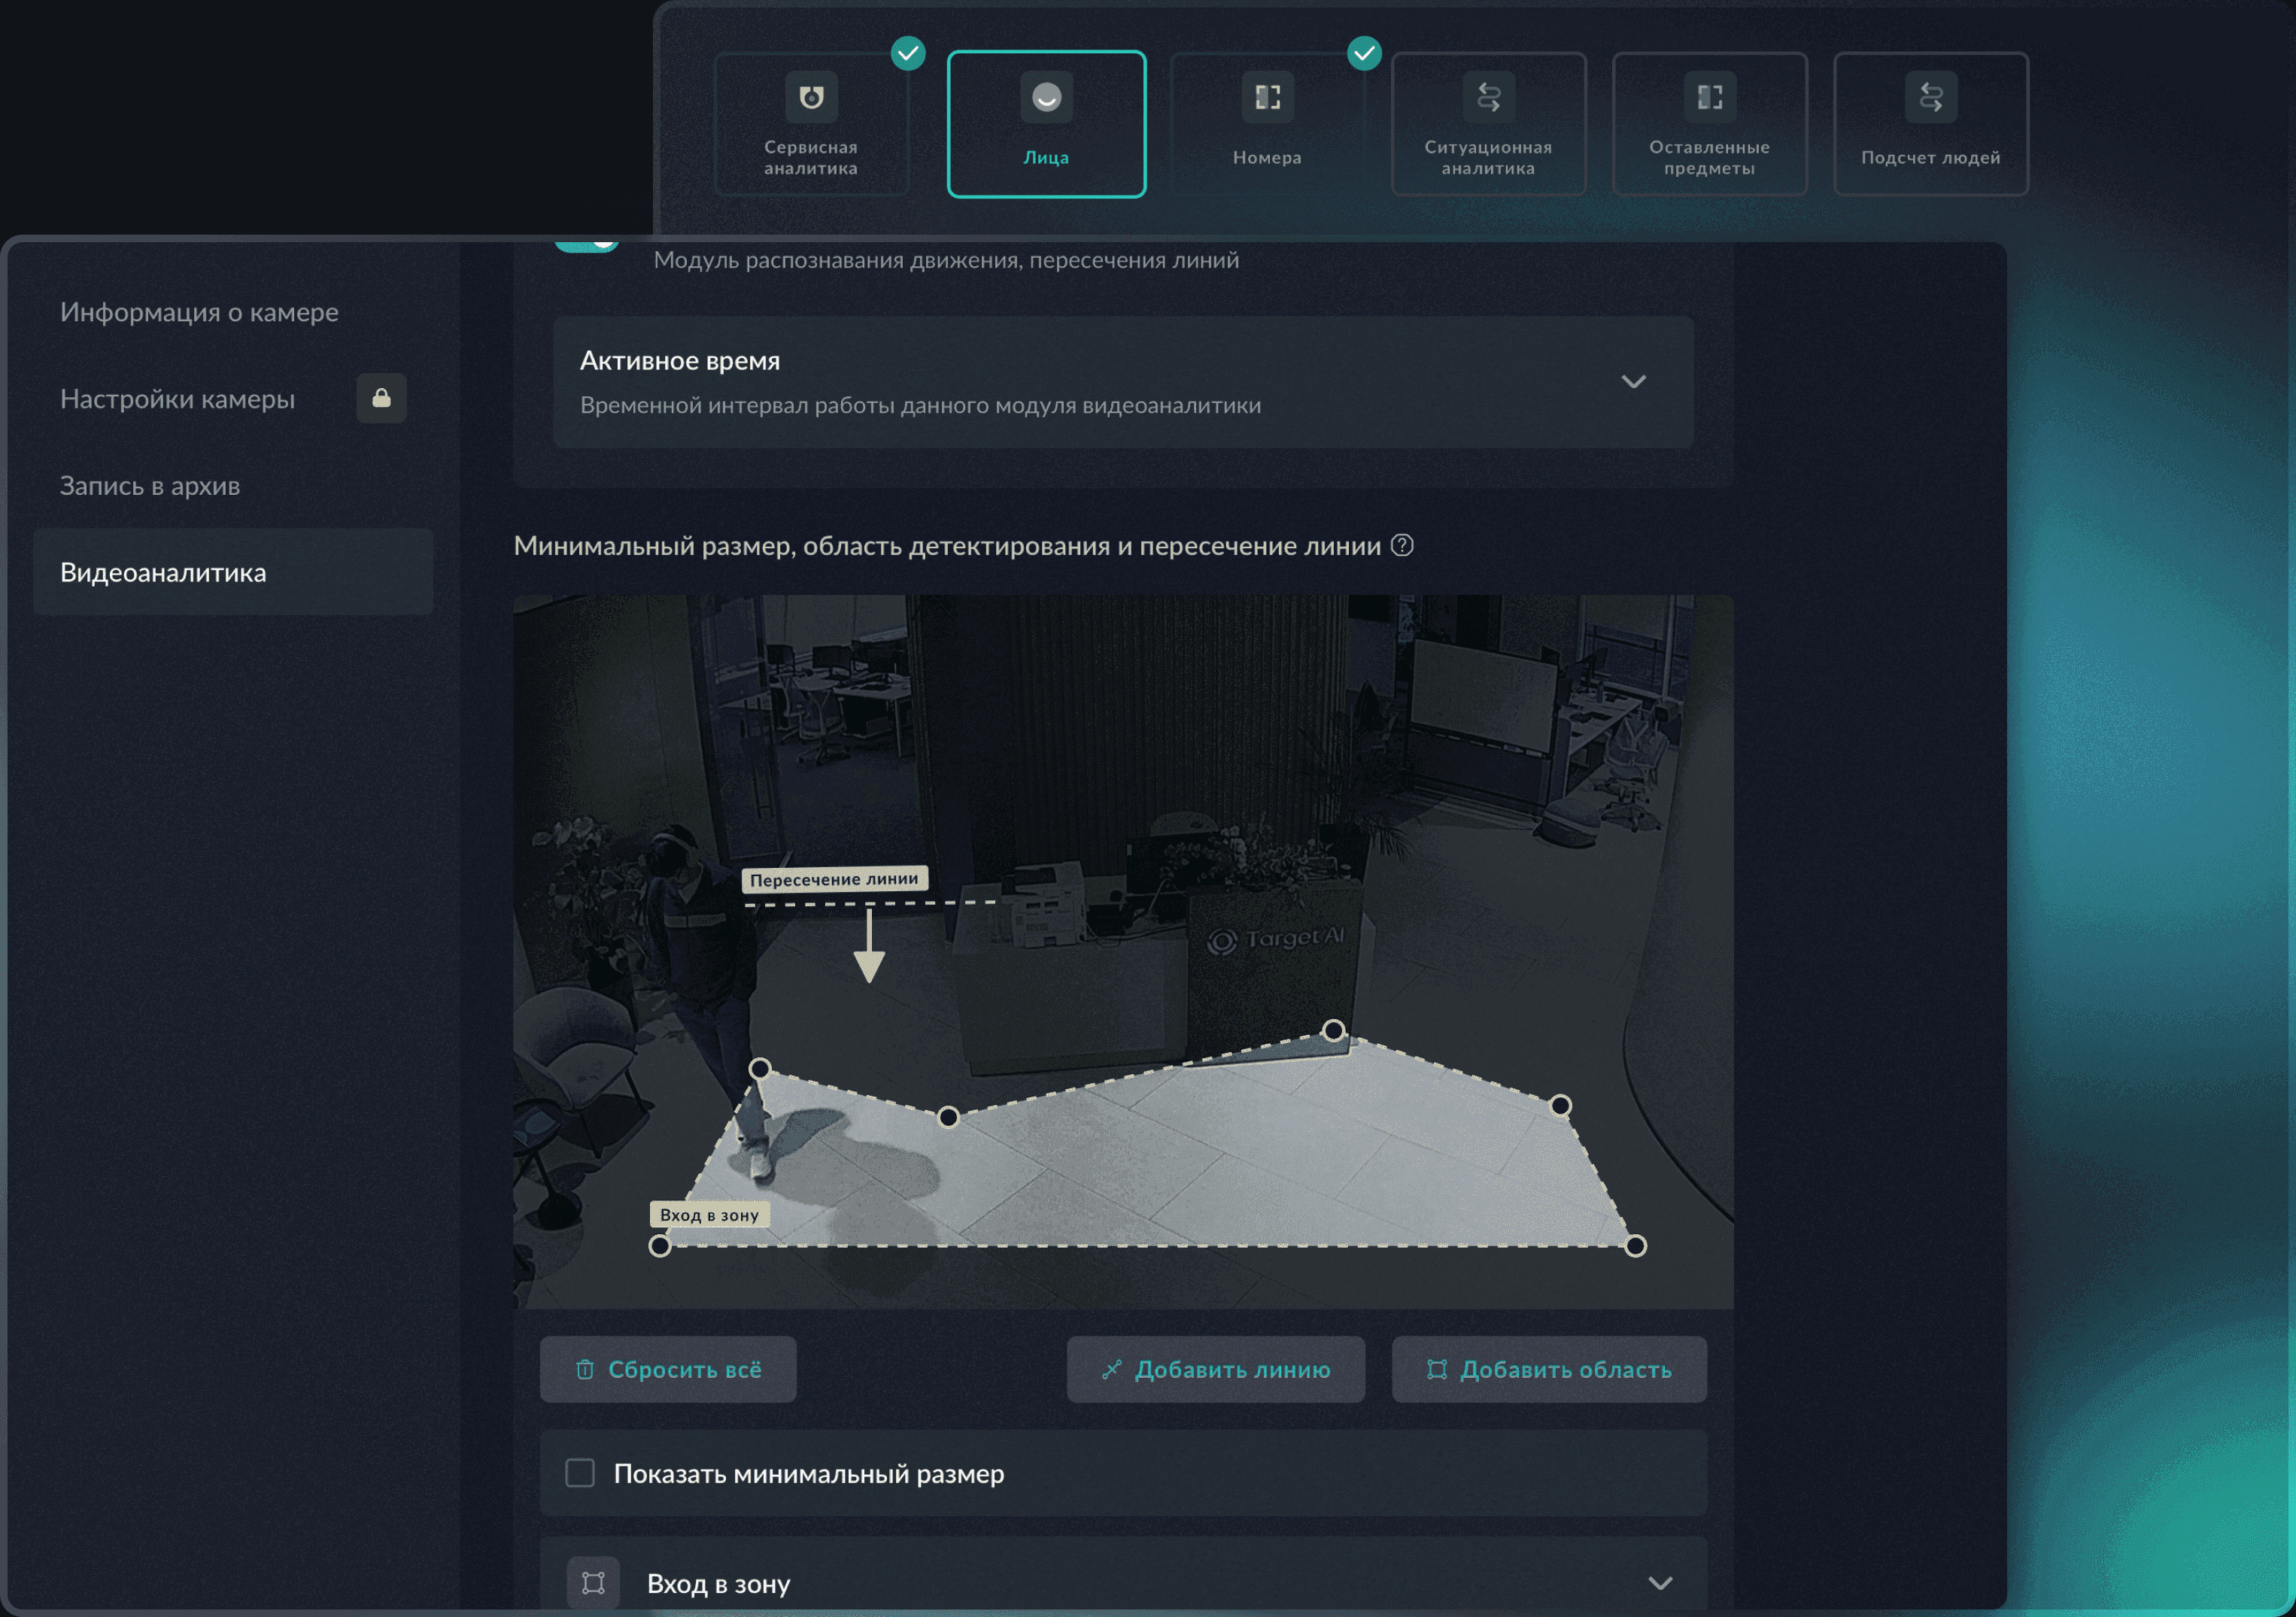Viewport: 2296px width, 1617px height.
Task: Click the Пересечение линии label on video
Action: point(834,879)
